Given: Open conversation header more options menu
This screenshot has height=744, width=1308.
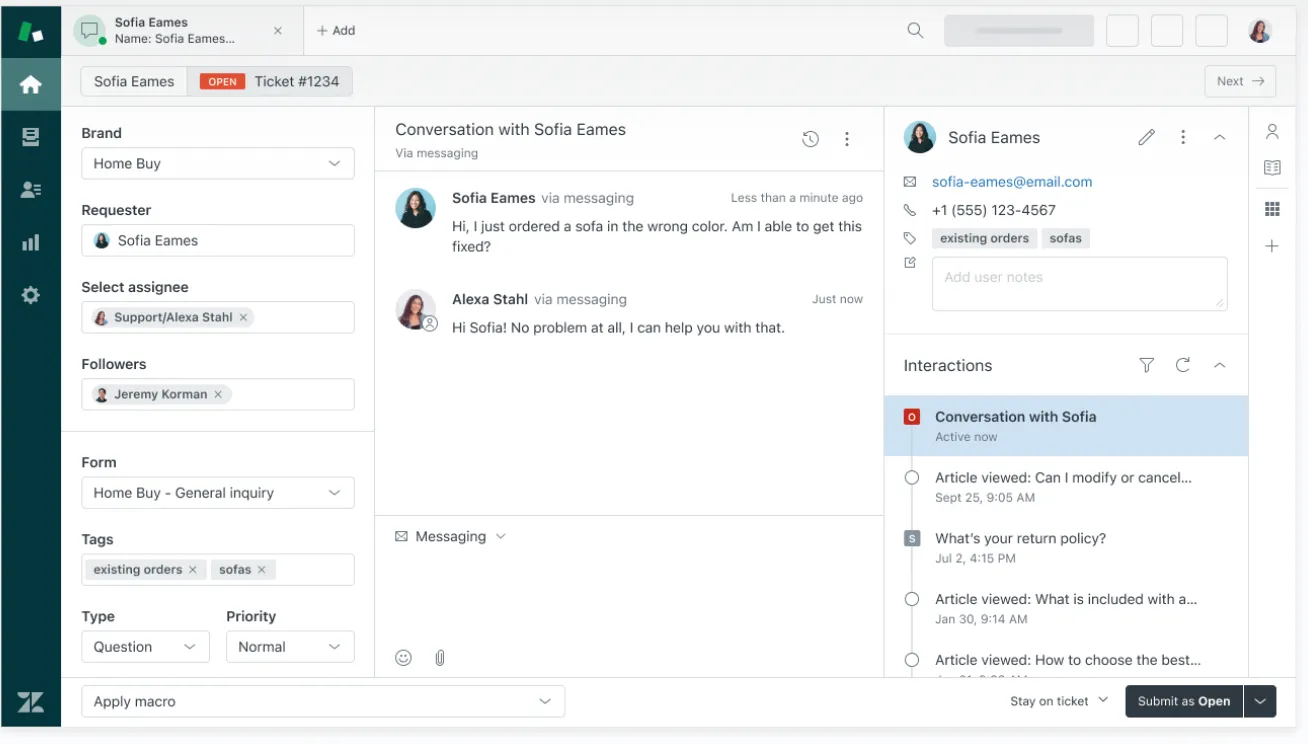Looking at the screenshot, I should pyautogui.click(x=847, y=139).
